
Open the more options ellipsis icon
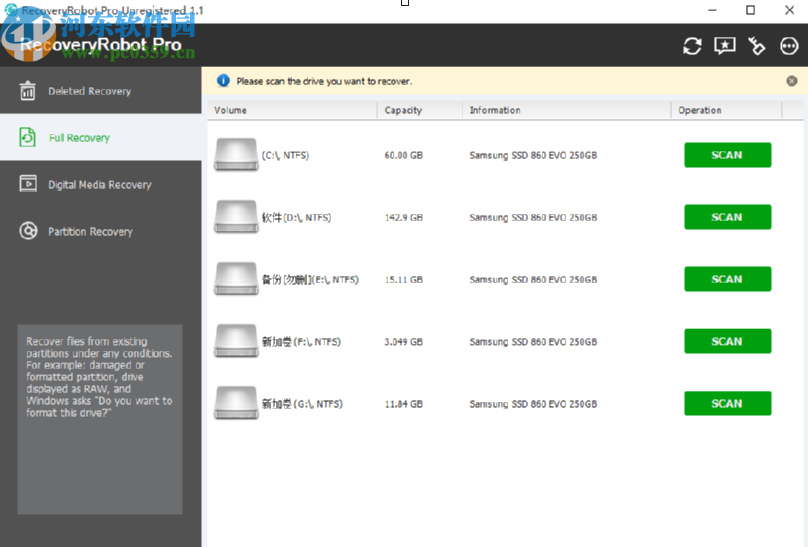(x=789, y=46)
